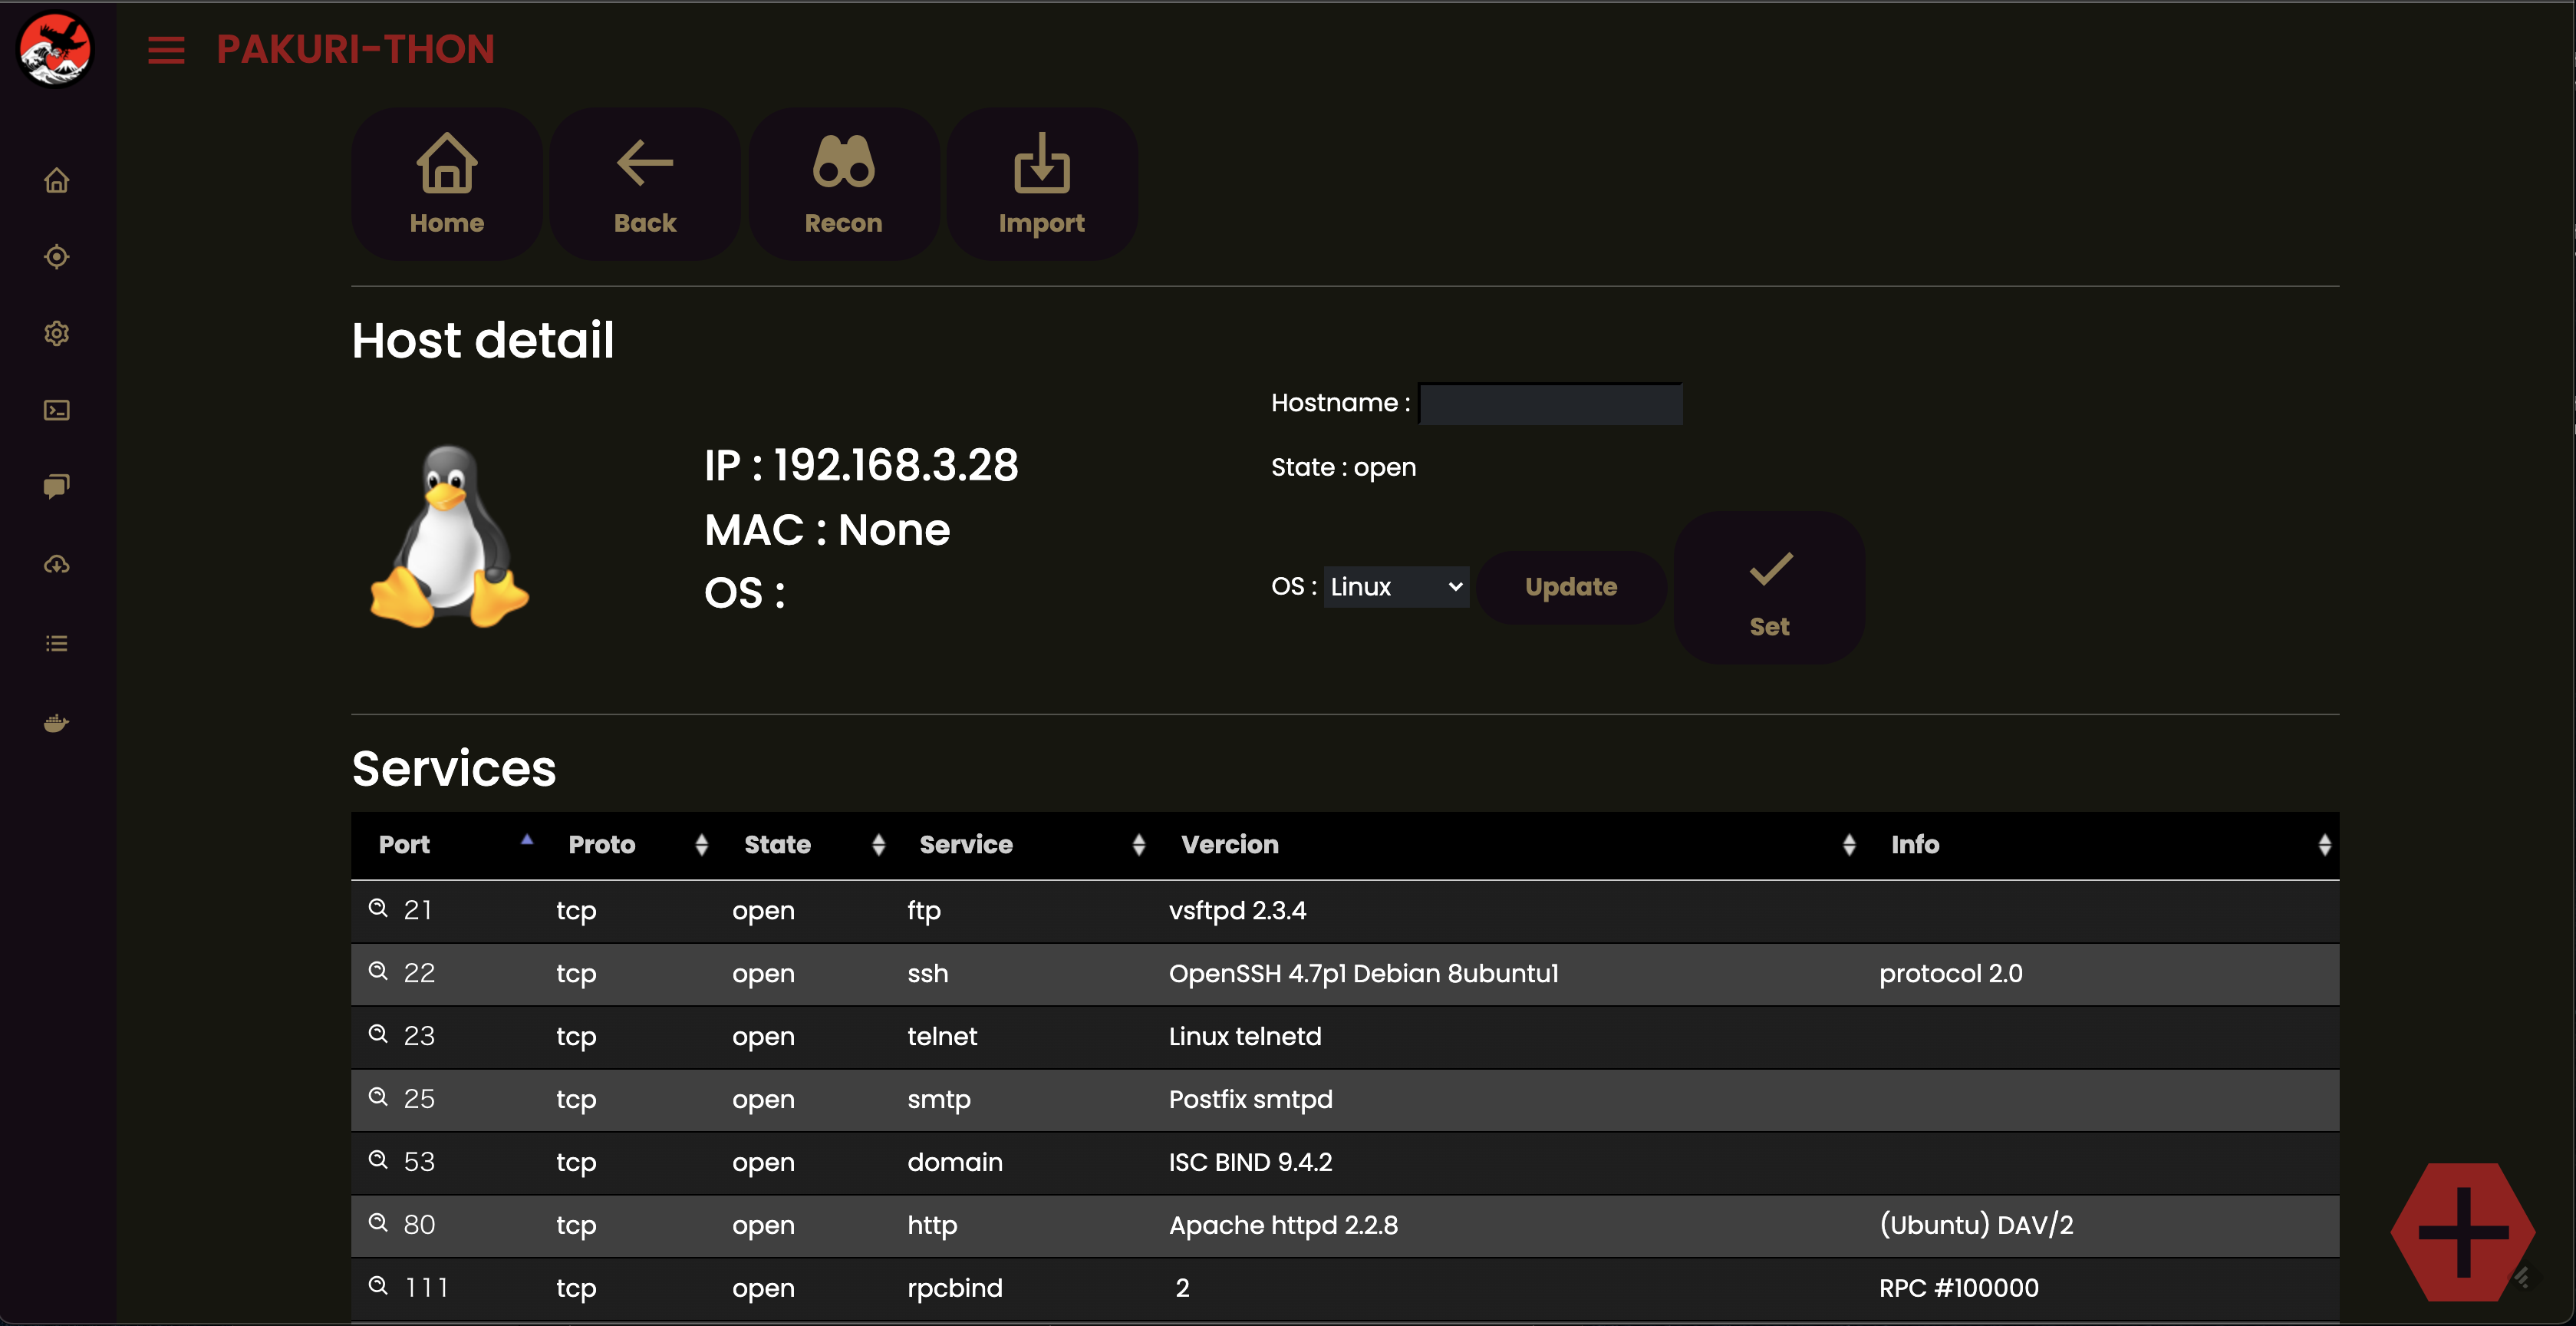Click the 'Services' heading
2576x1326 pixels.
pyautogui.click(x=454, y=769)
